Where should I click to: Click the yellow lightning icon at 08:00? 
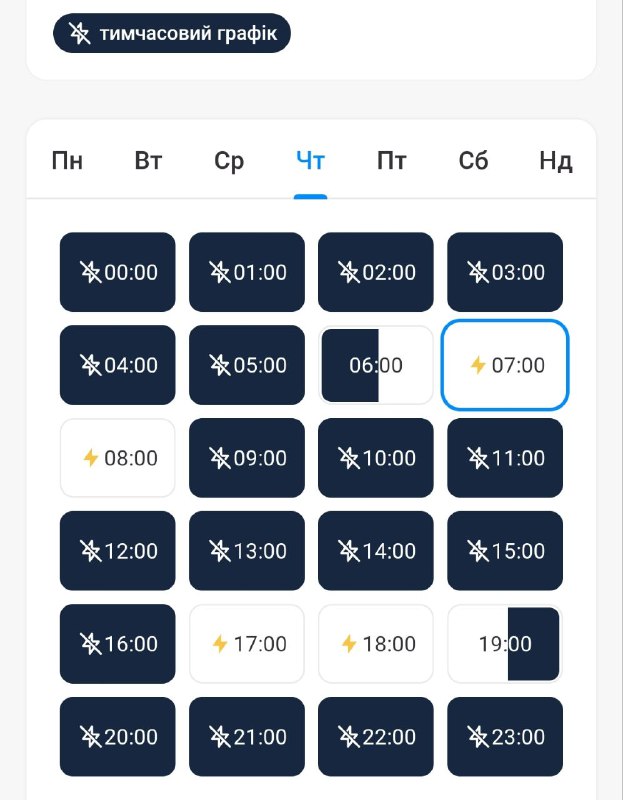point(91,458)
